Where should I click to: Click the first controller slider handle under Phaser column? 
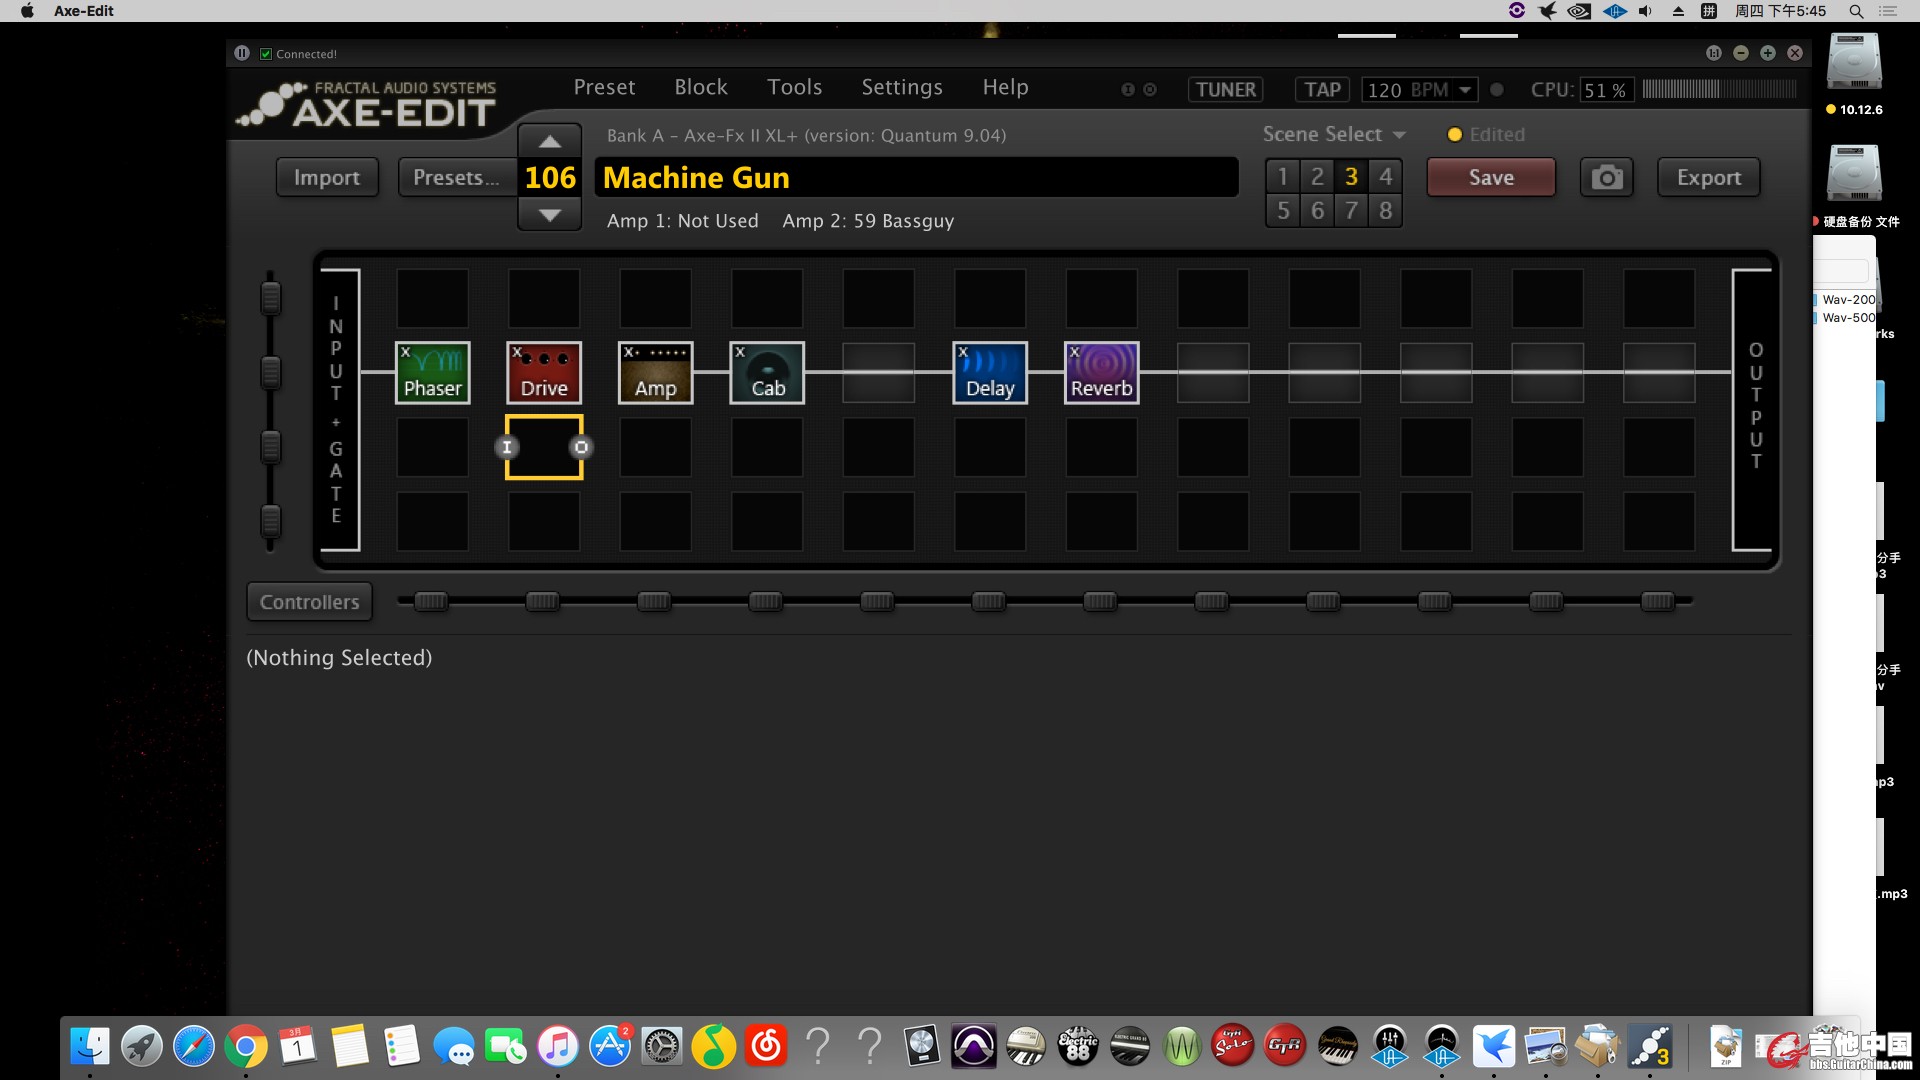(x=431, y=601)
